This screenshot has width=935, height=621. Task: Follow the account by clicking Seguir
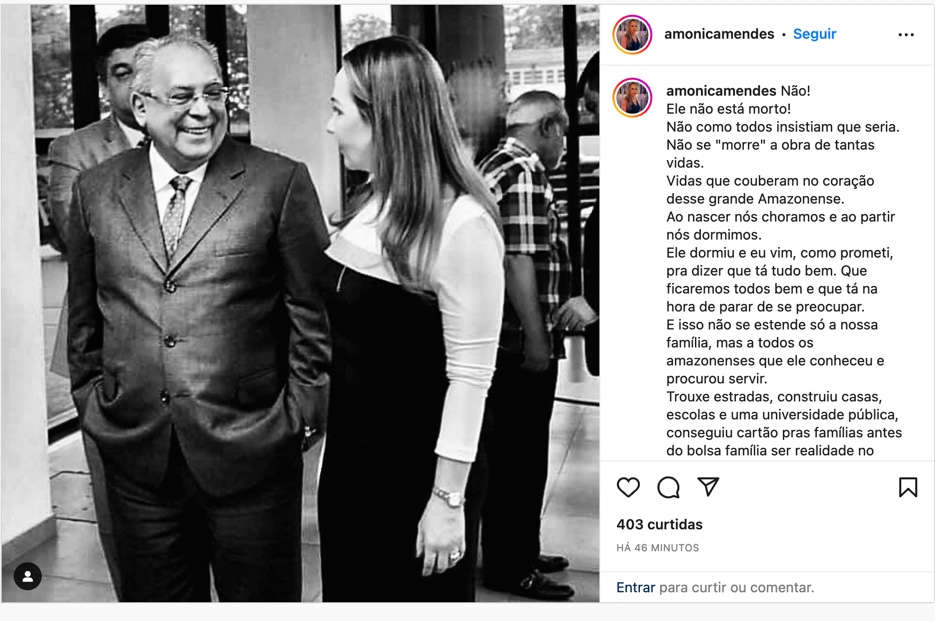point(814,34)
